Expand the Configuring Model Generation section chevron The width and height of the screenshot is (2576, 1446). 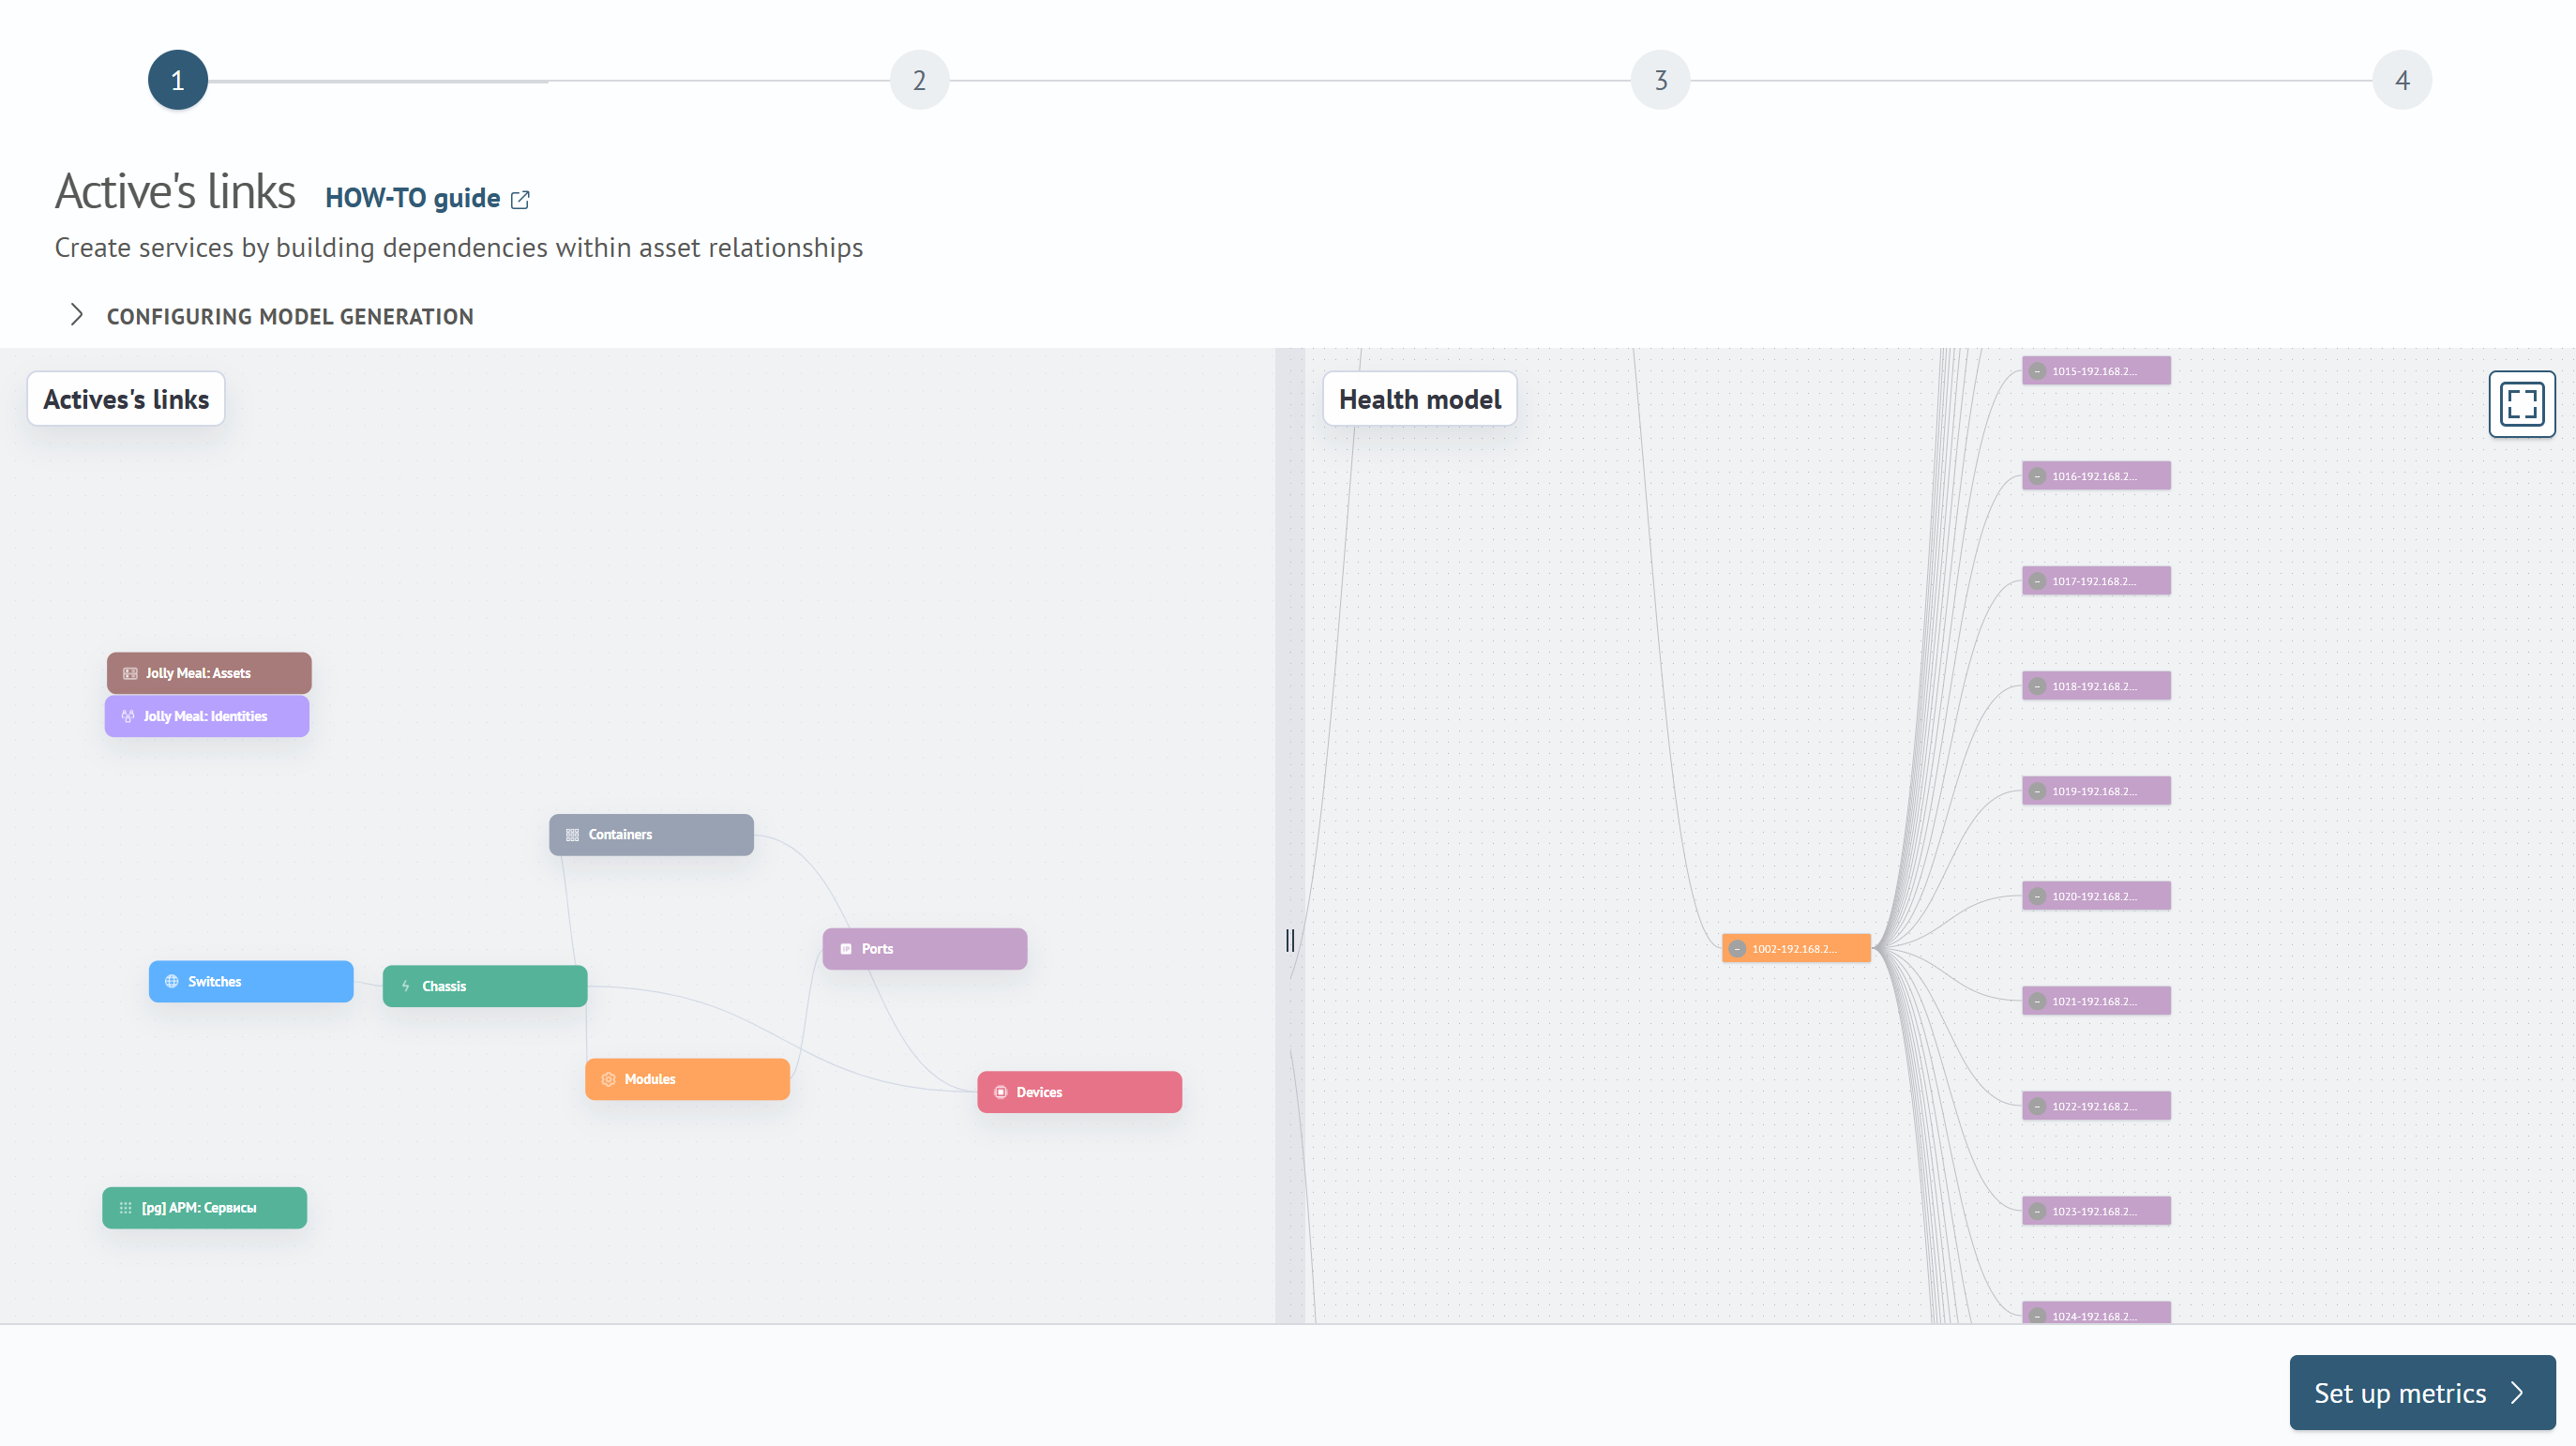[77, 315]
